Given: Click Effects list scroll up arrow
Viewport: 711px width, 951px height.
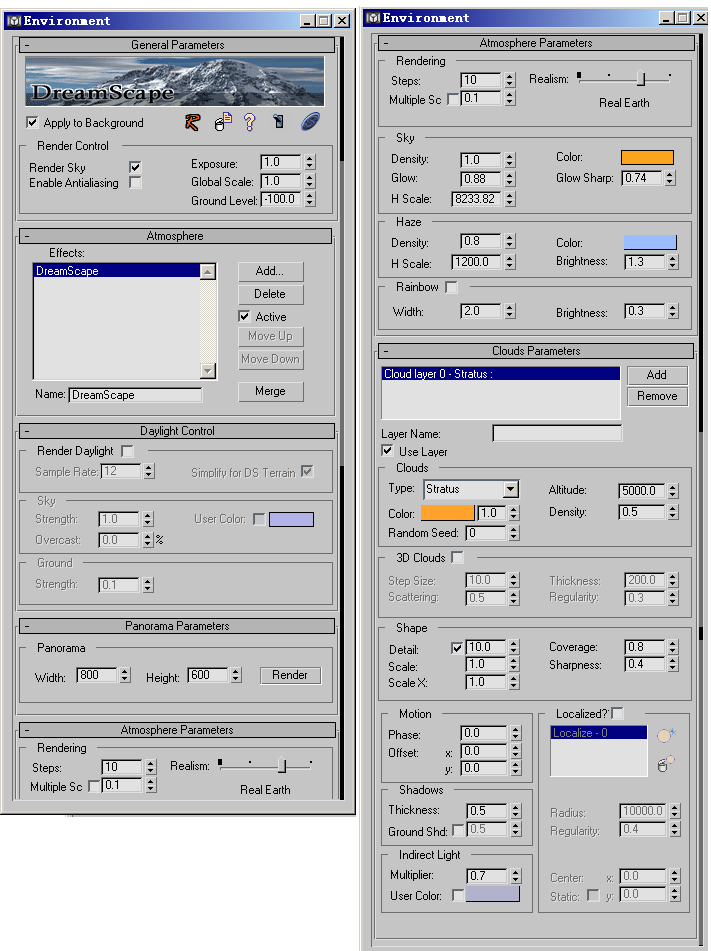Looking at the screenshot, I should (207, 272).
